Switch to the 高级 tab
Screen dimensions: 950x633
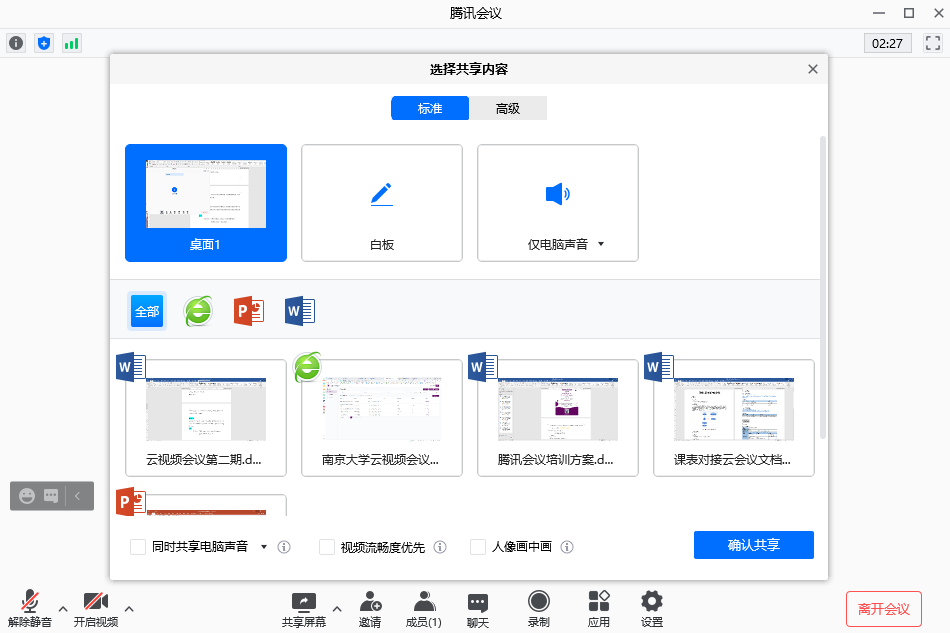point(508,108)
